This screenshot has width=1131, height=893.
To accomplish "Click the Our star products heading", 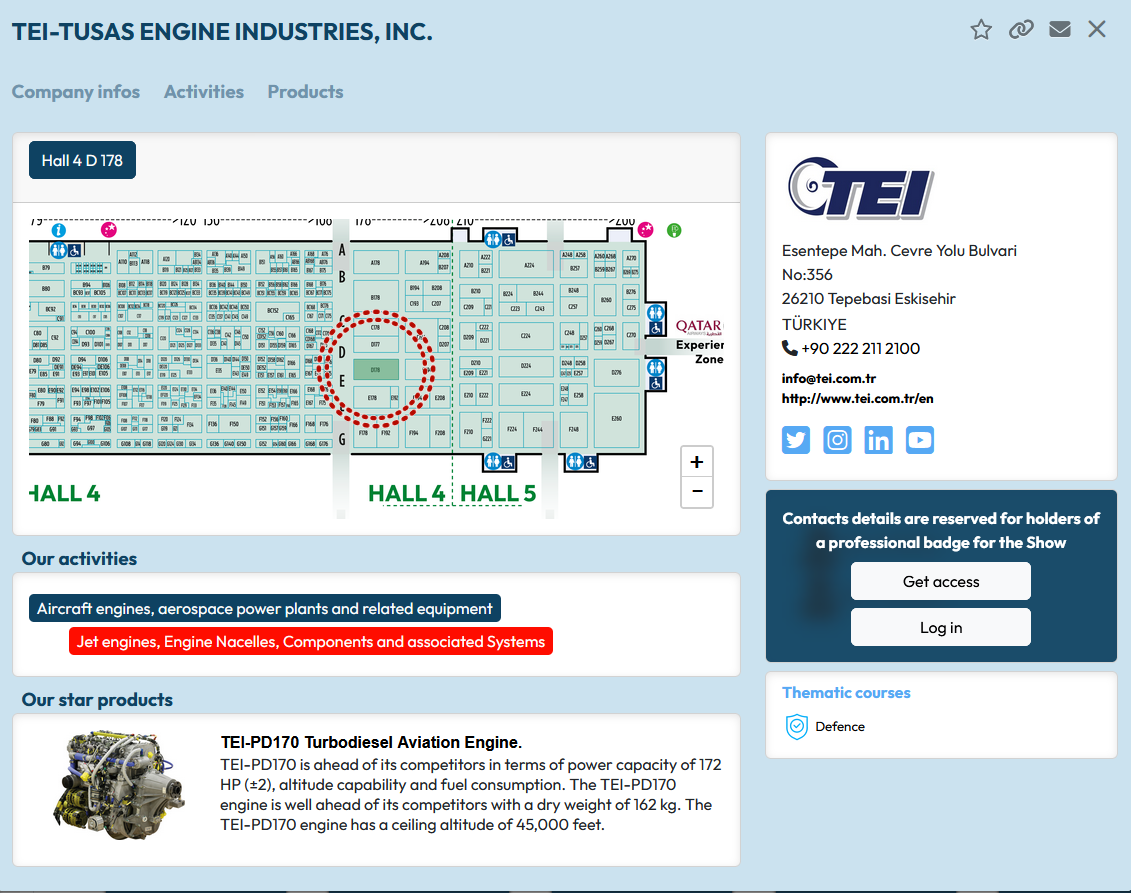I will tap(97, 700).
